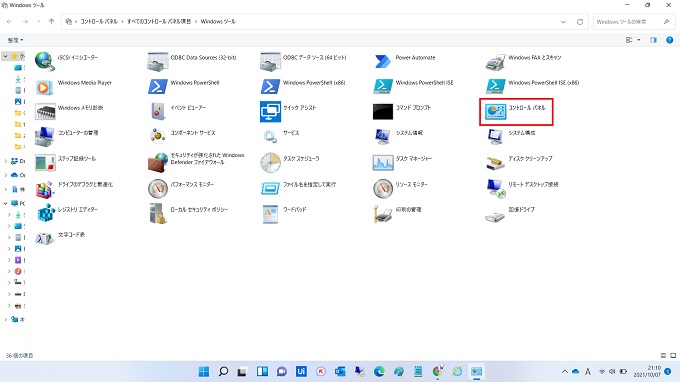Screen dimensions: 680x382
Task: Click the Forward navigation arrow
Action: click(x=25, y=21)
